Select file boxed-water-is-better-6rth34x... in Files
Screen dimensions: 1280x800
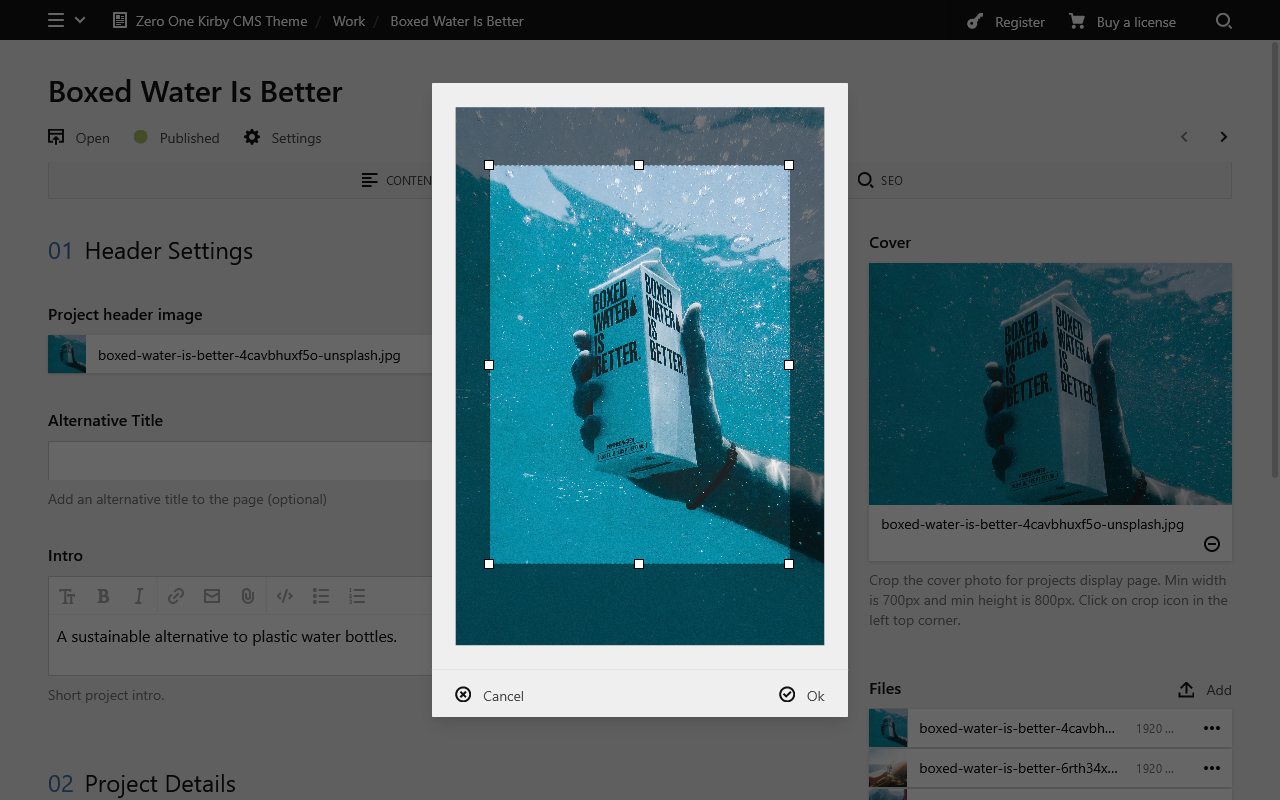[1018, 768]
